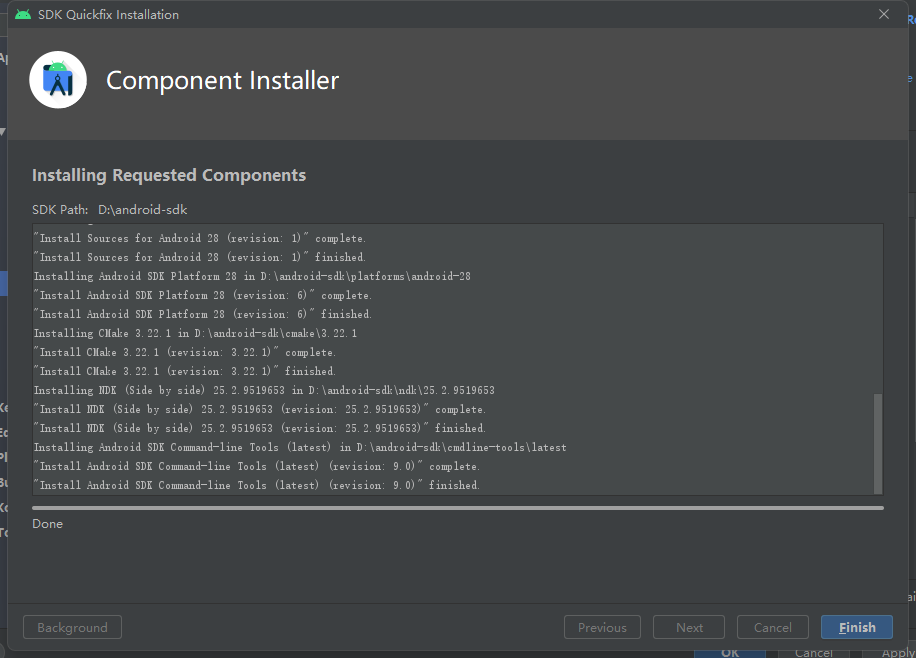Click the OK button behind the dialog
The image size is (916, 658).
tap(730, 652)
